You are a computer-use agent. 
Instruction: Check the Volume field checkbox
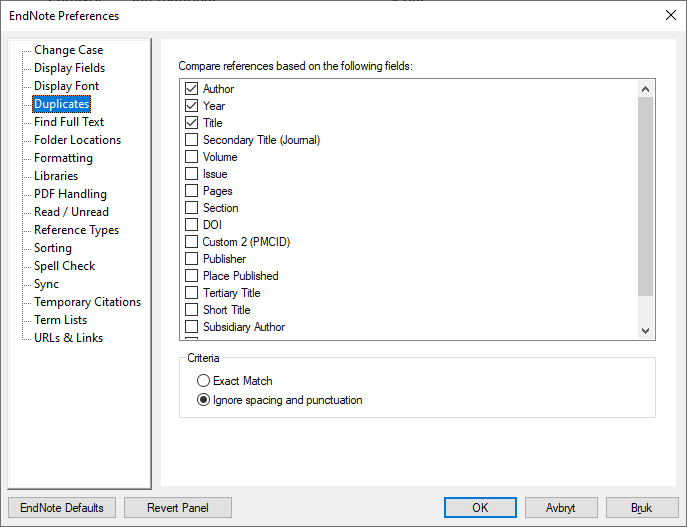191,157
